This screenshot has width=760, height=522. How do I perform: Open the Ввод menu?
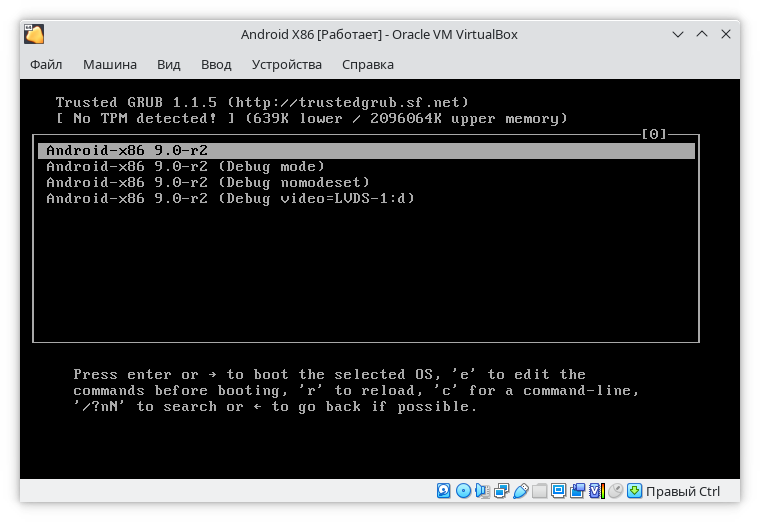click(216, 65)
